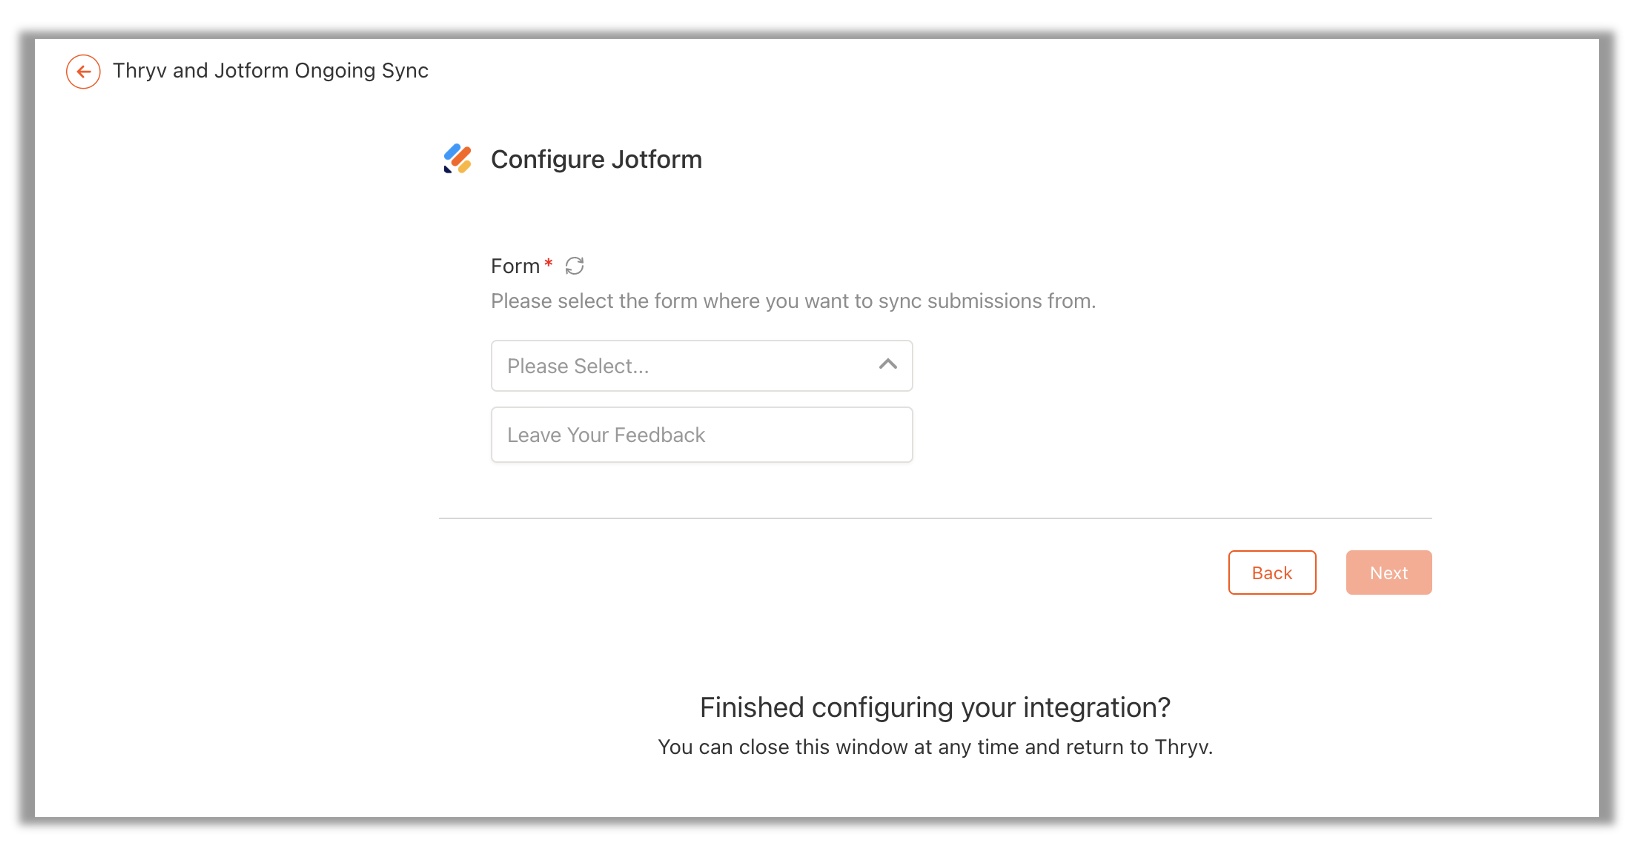Screen dimensions: 1638x846
Task: Click the Thryv and Jotform Ongoing Sync title
Action: (x=271, y=71)
